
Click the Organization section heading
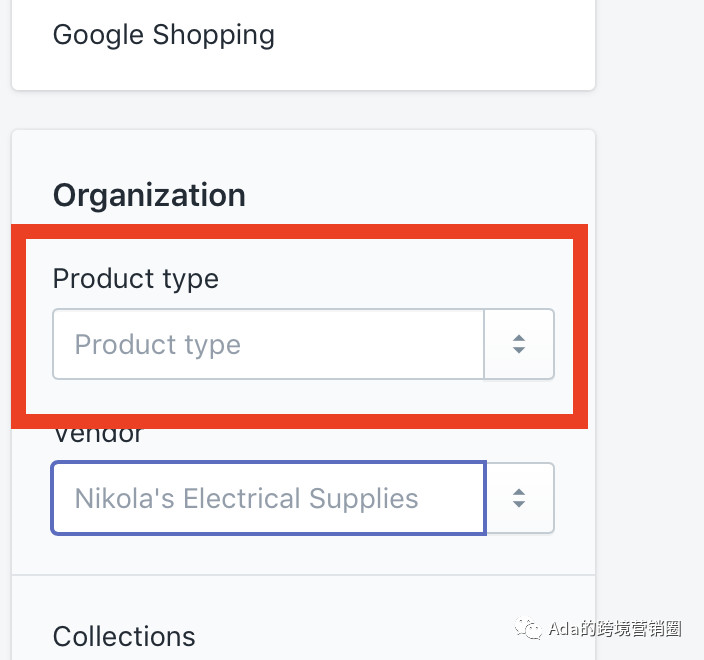(x=149, y=195)
